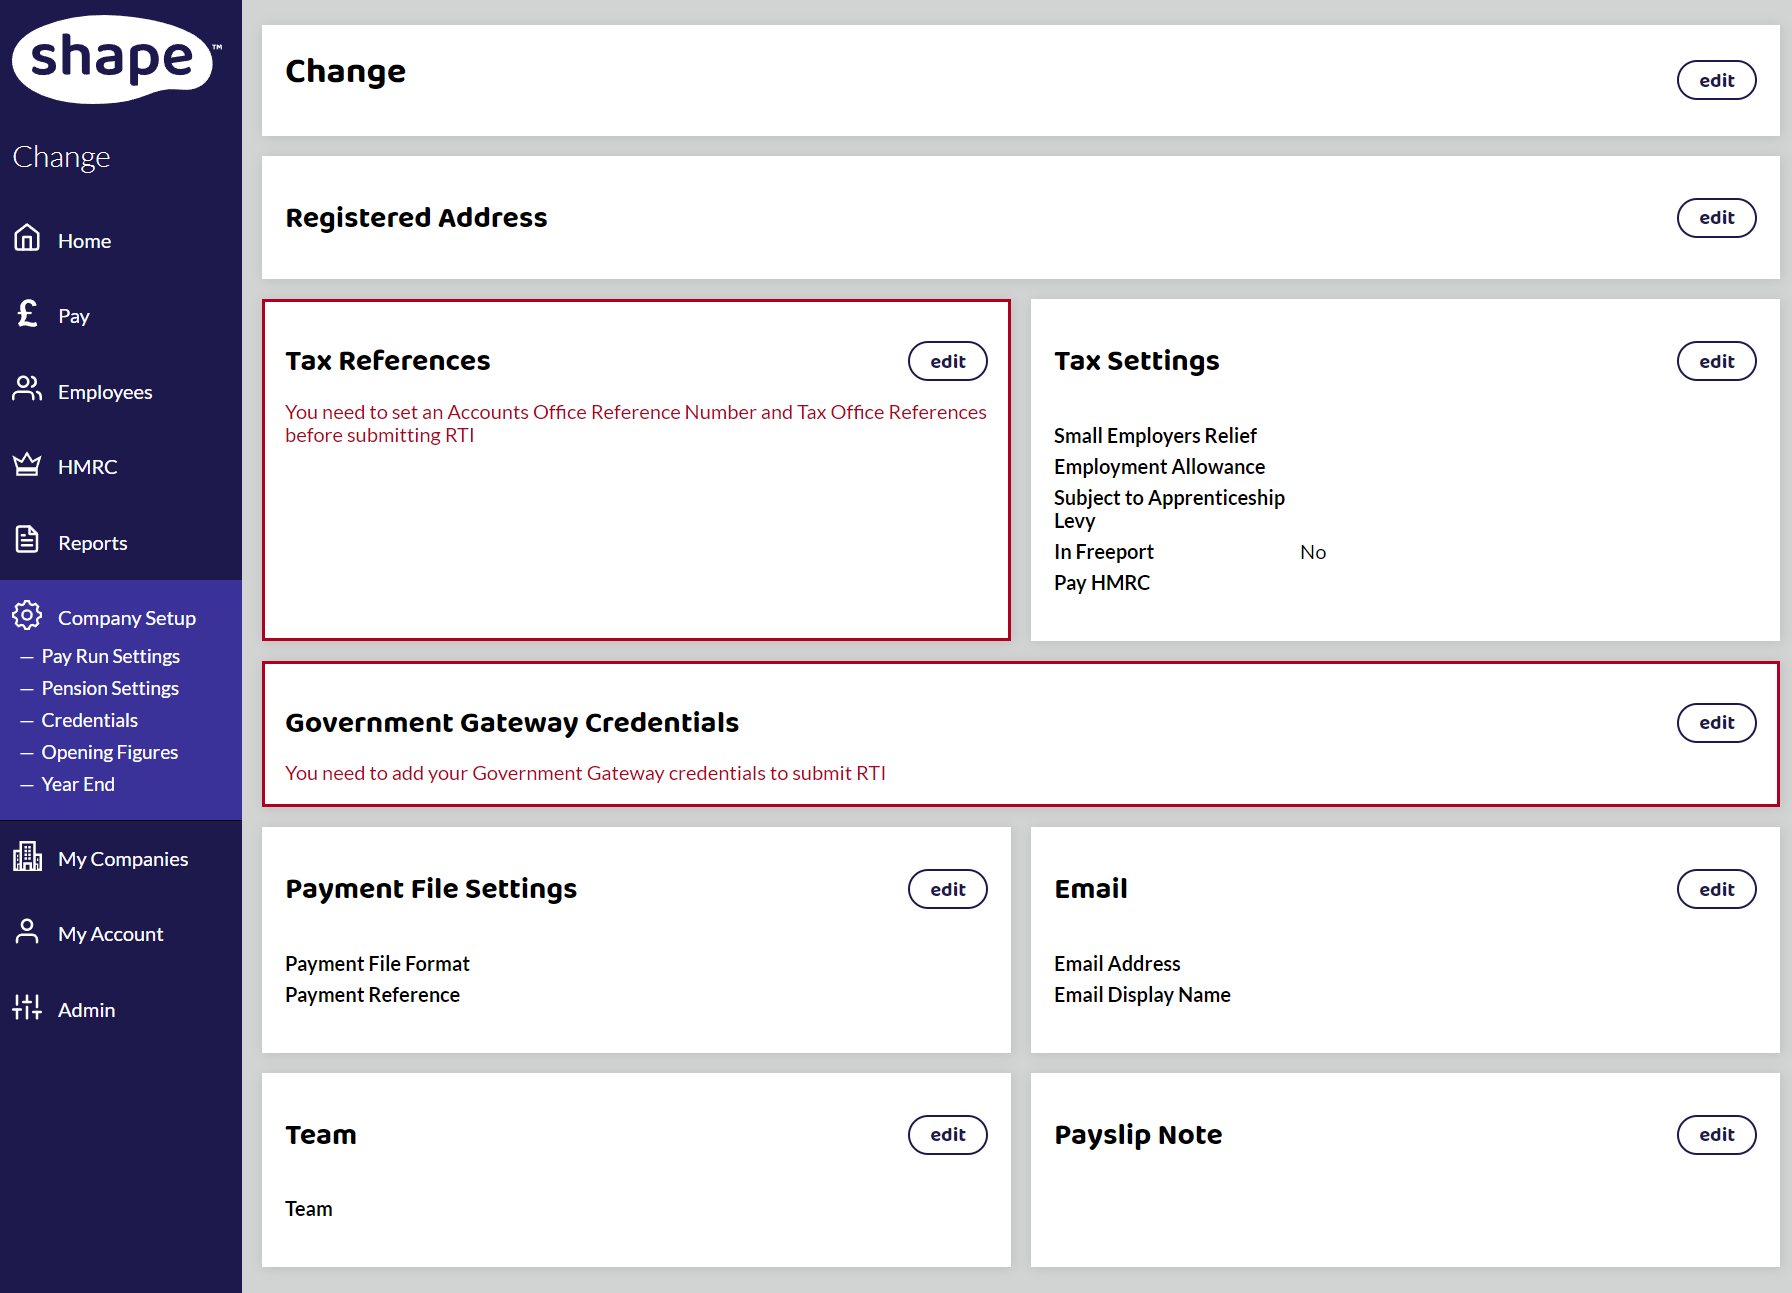This screenshot has width=1792, height=1293.
Task: Click the 'No' Freeport value
Action: (1313, 552)
